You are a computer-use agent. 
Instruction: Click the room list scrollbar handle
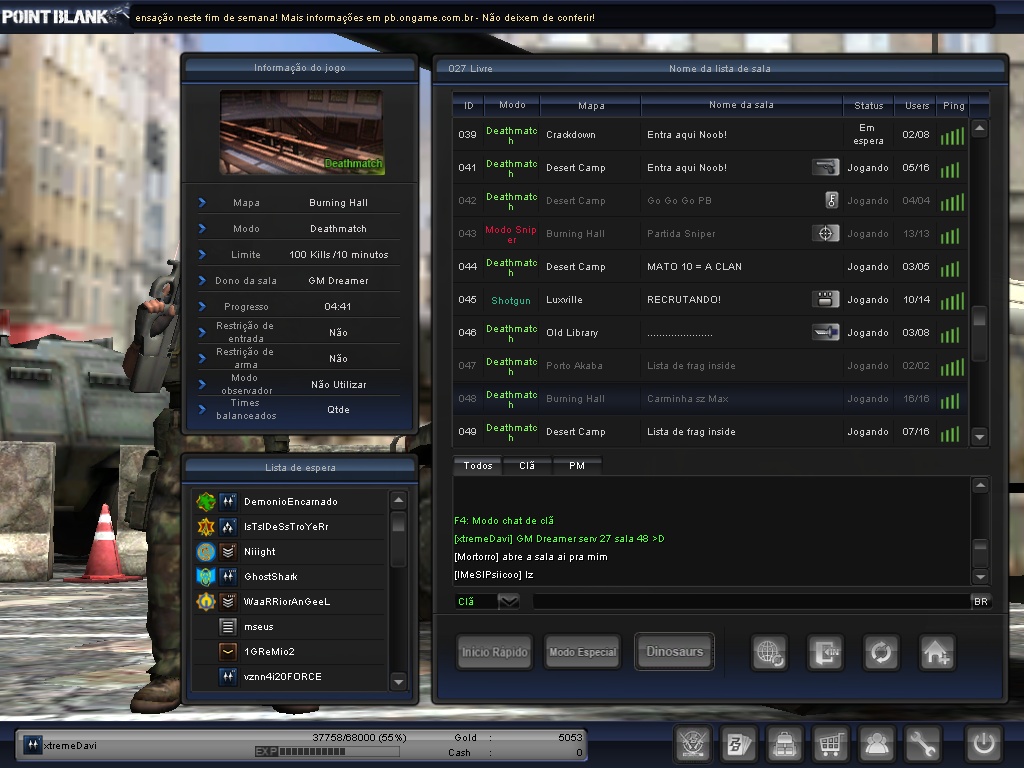(x=979, y=333)
